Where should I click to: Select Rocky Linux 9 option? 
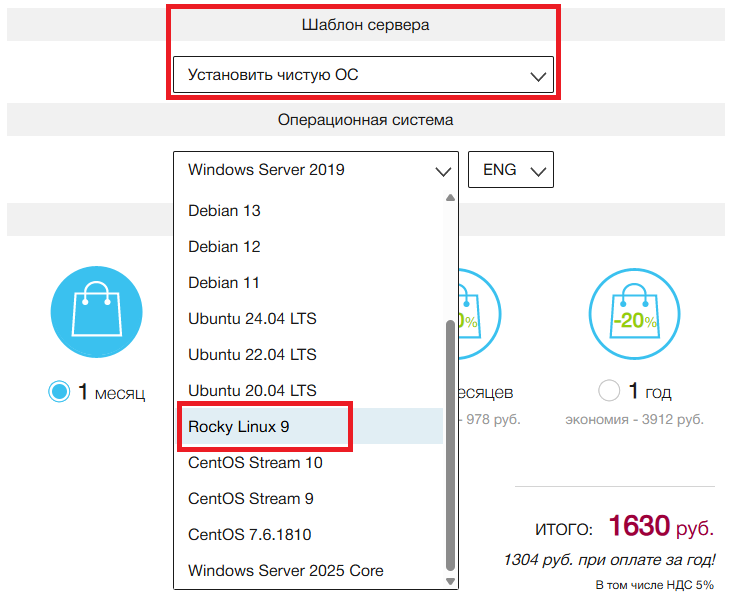(308, 427)
